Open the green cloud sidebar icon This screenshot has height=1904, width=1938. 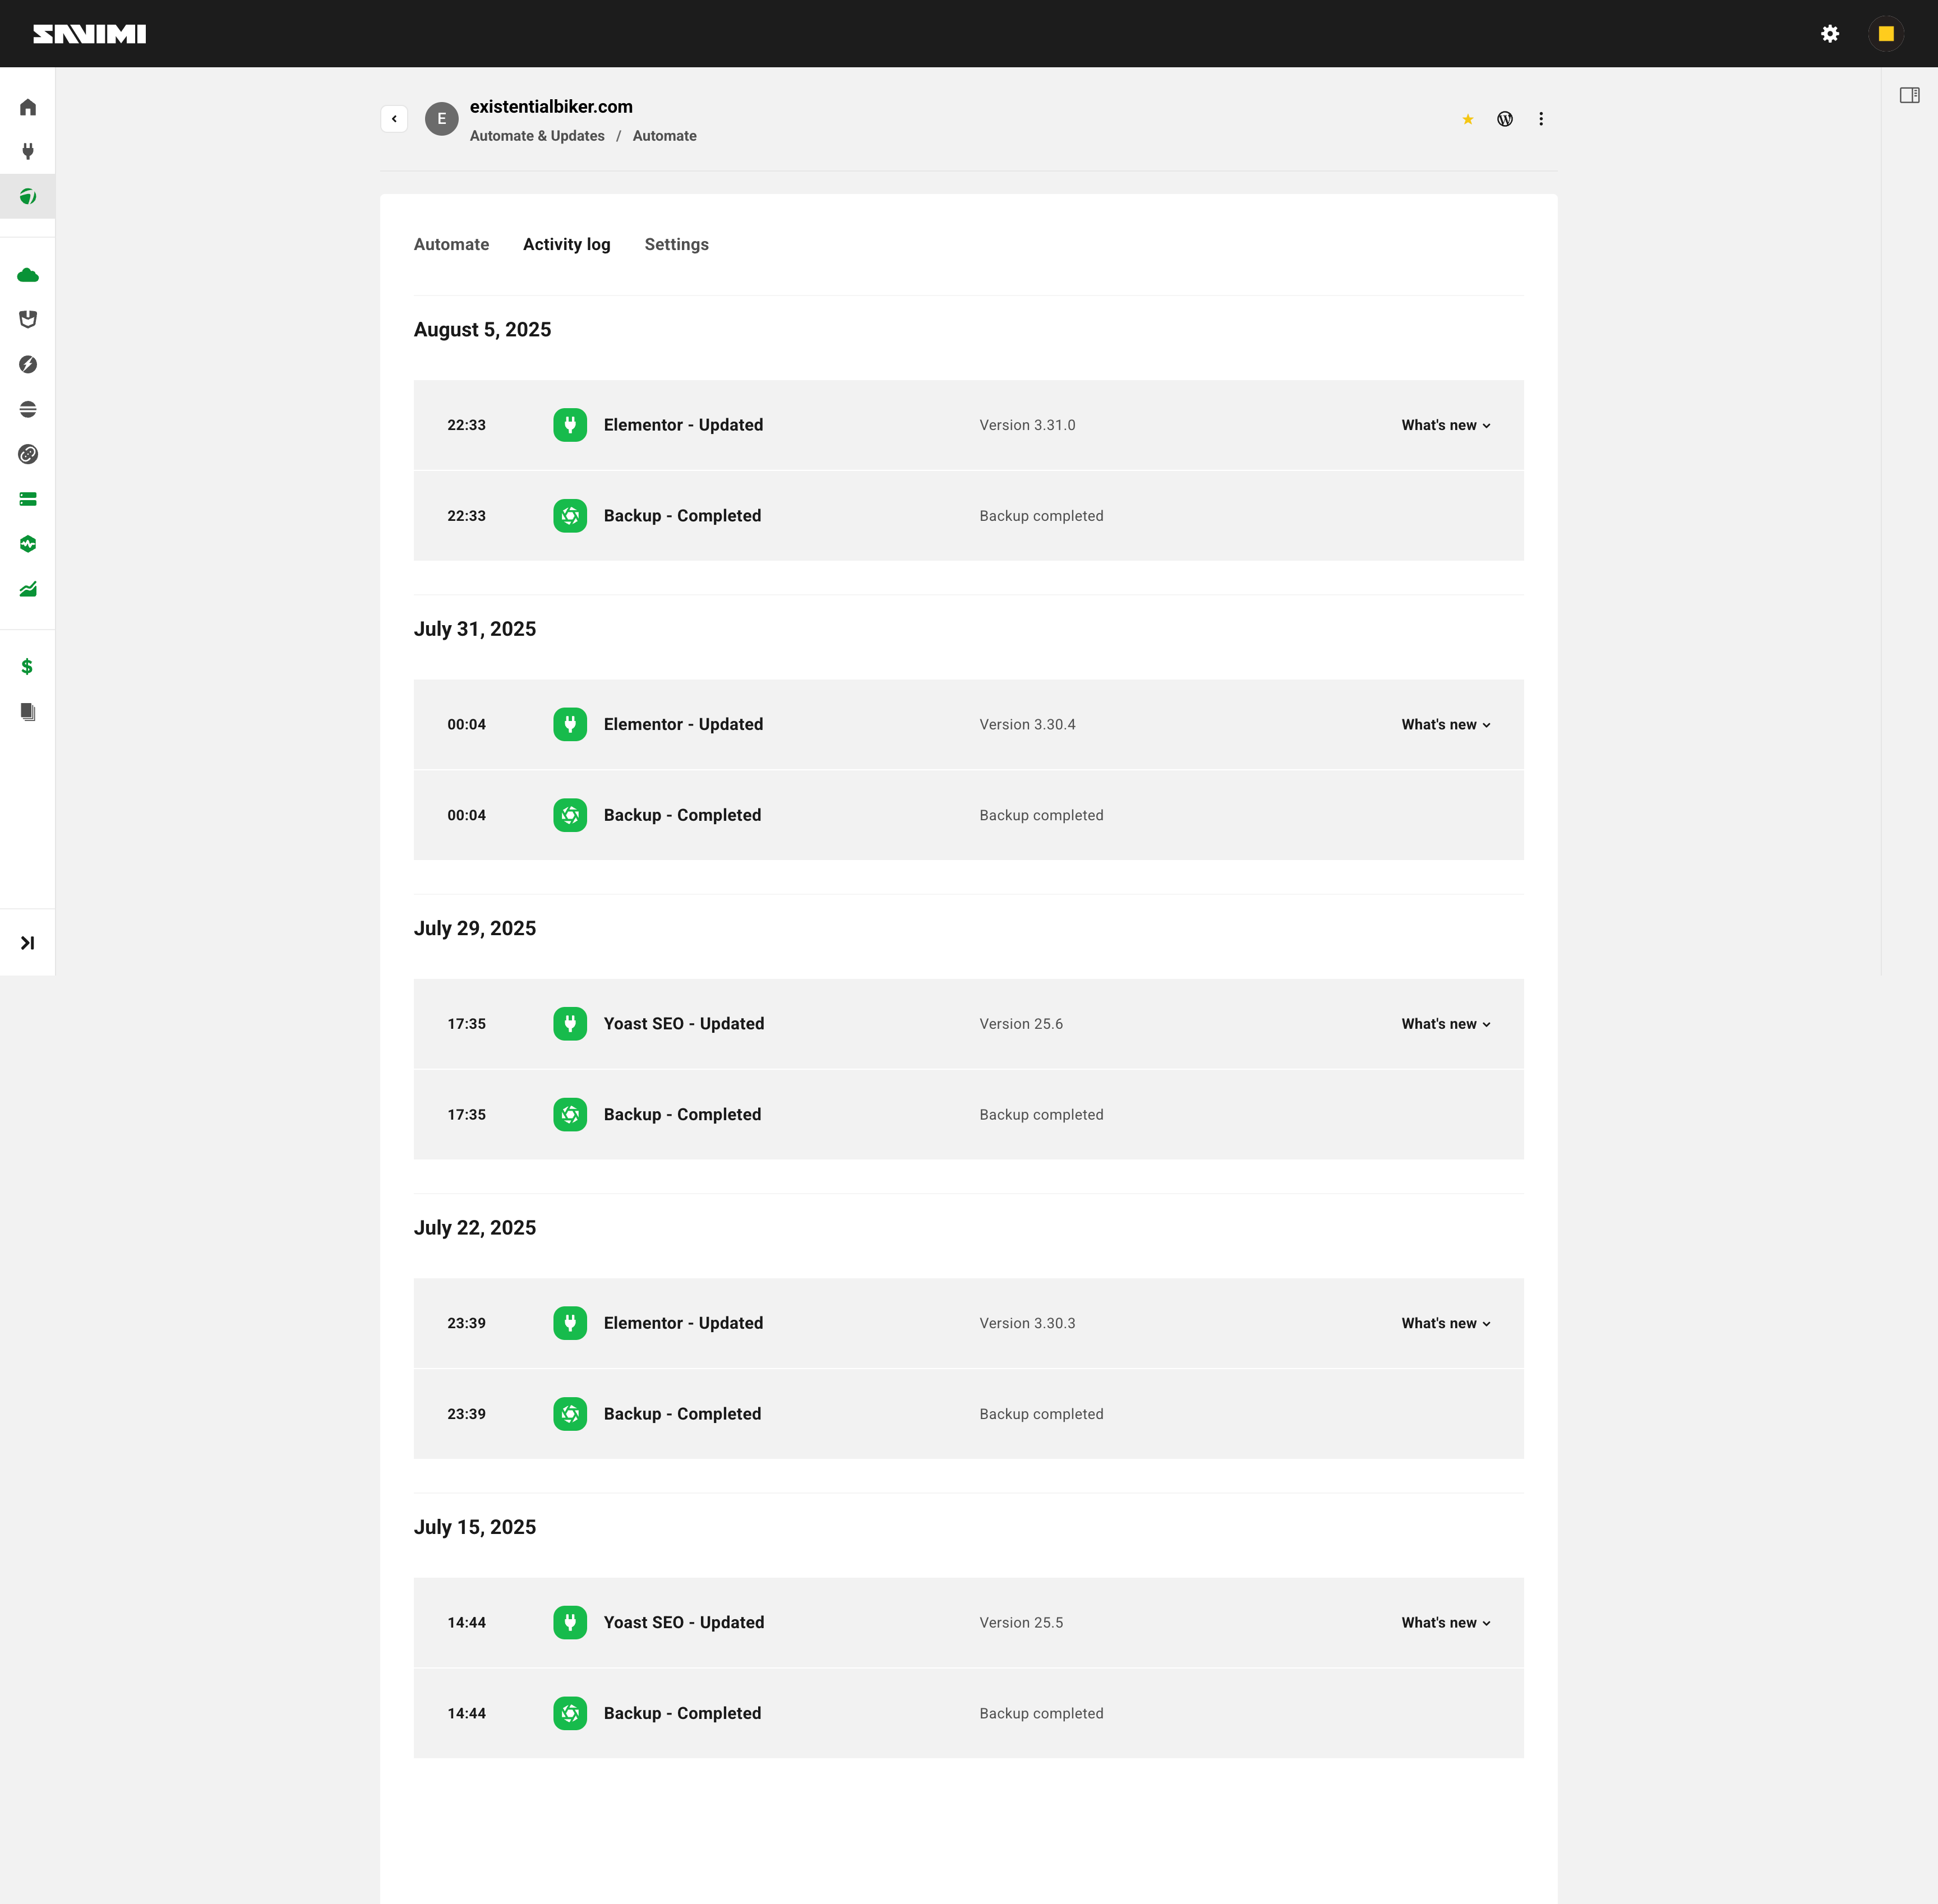click(28, 275)
